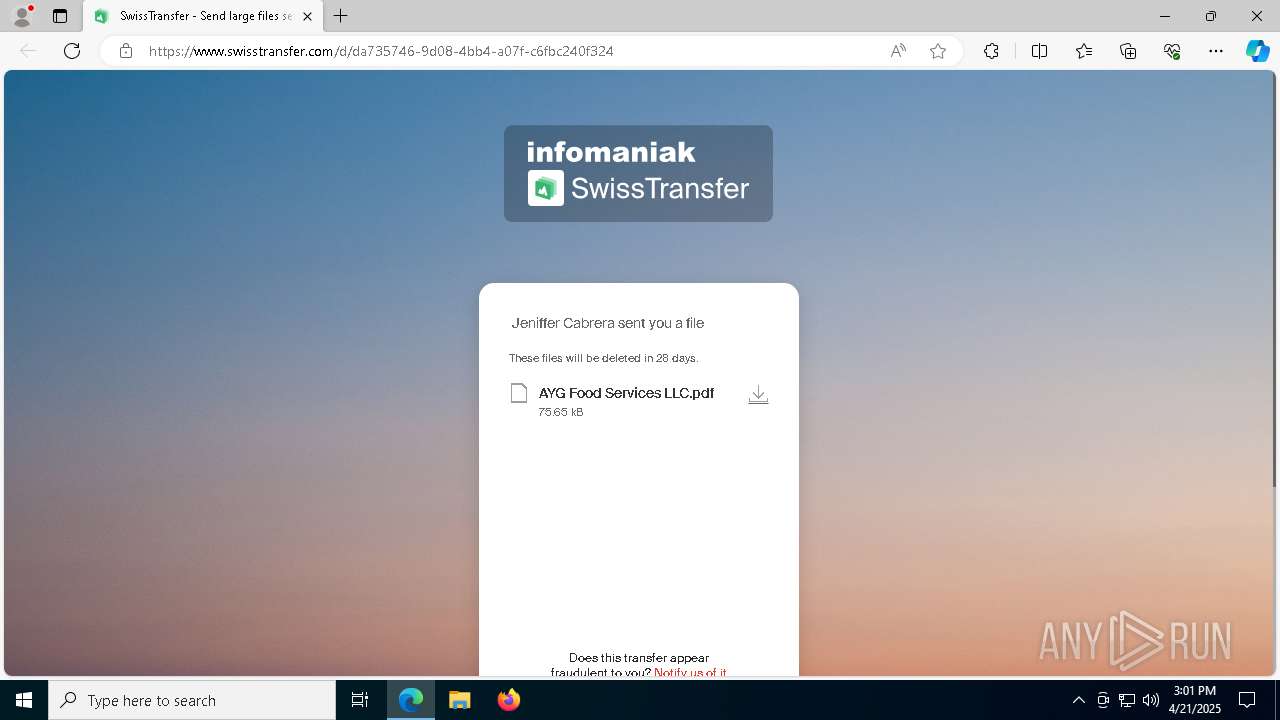The width and height of the screenshot is (1280, 720).
Task: Open the Windows notification center icon
Action: [x=1247, y=700]
